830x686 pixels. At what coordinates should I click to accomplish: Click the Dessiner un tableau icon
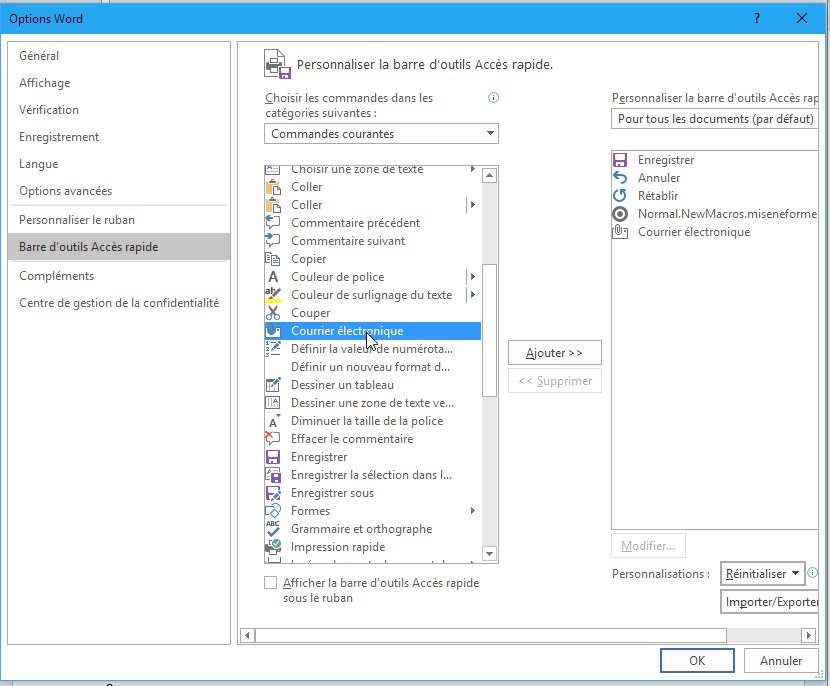(273, 385)
